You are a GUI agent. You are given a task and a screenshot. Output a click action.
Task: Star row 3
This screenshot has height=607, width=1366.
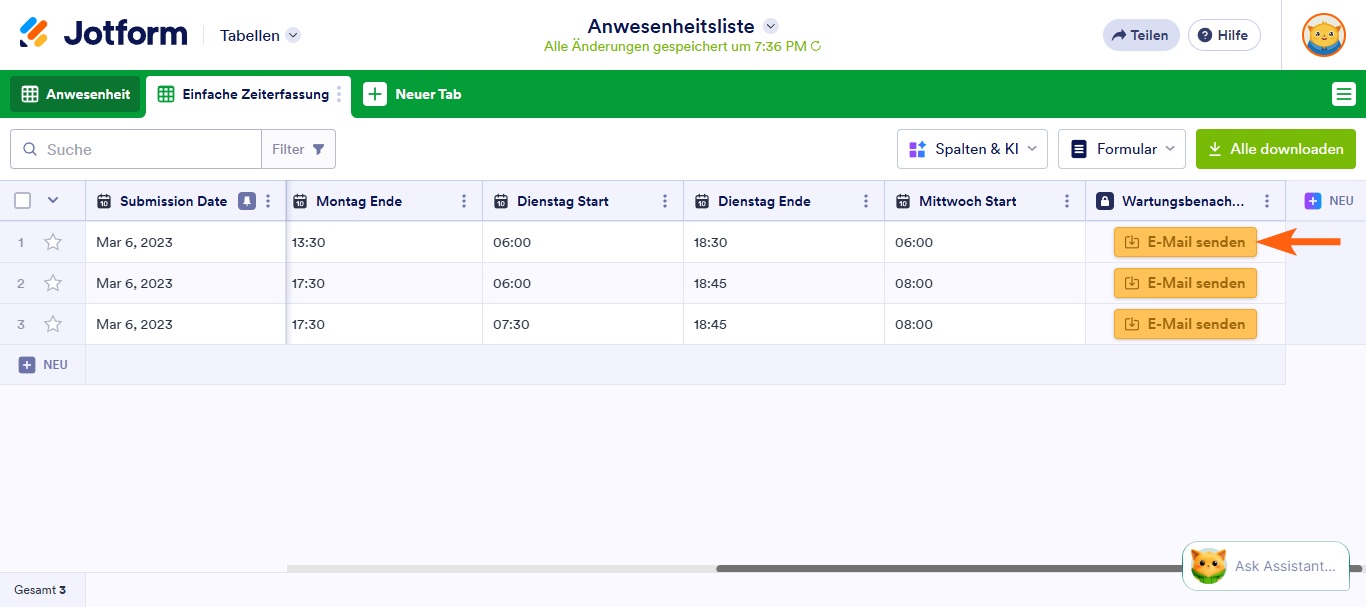point(53,324)
